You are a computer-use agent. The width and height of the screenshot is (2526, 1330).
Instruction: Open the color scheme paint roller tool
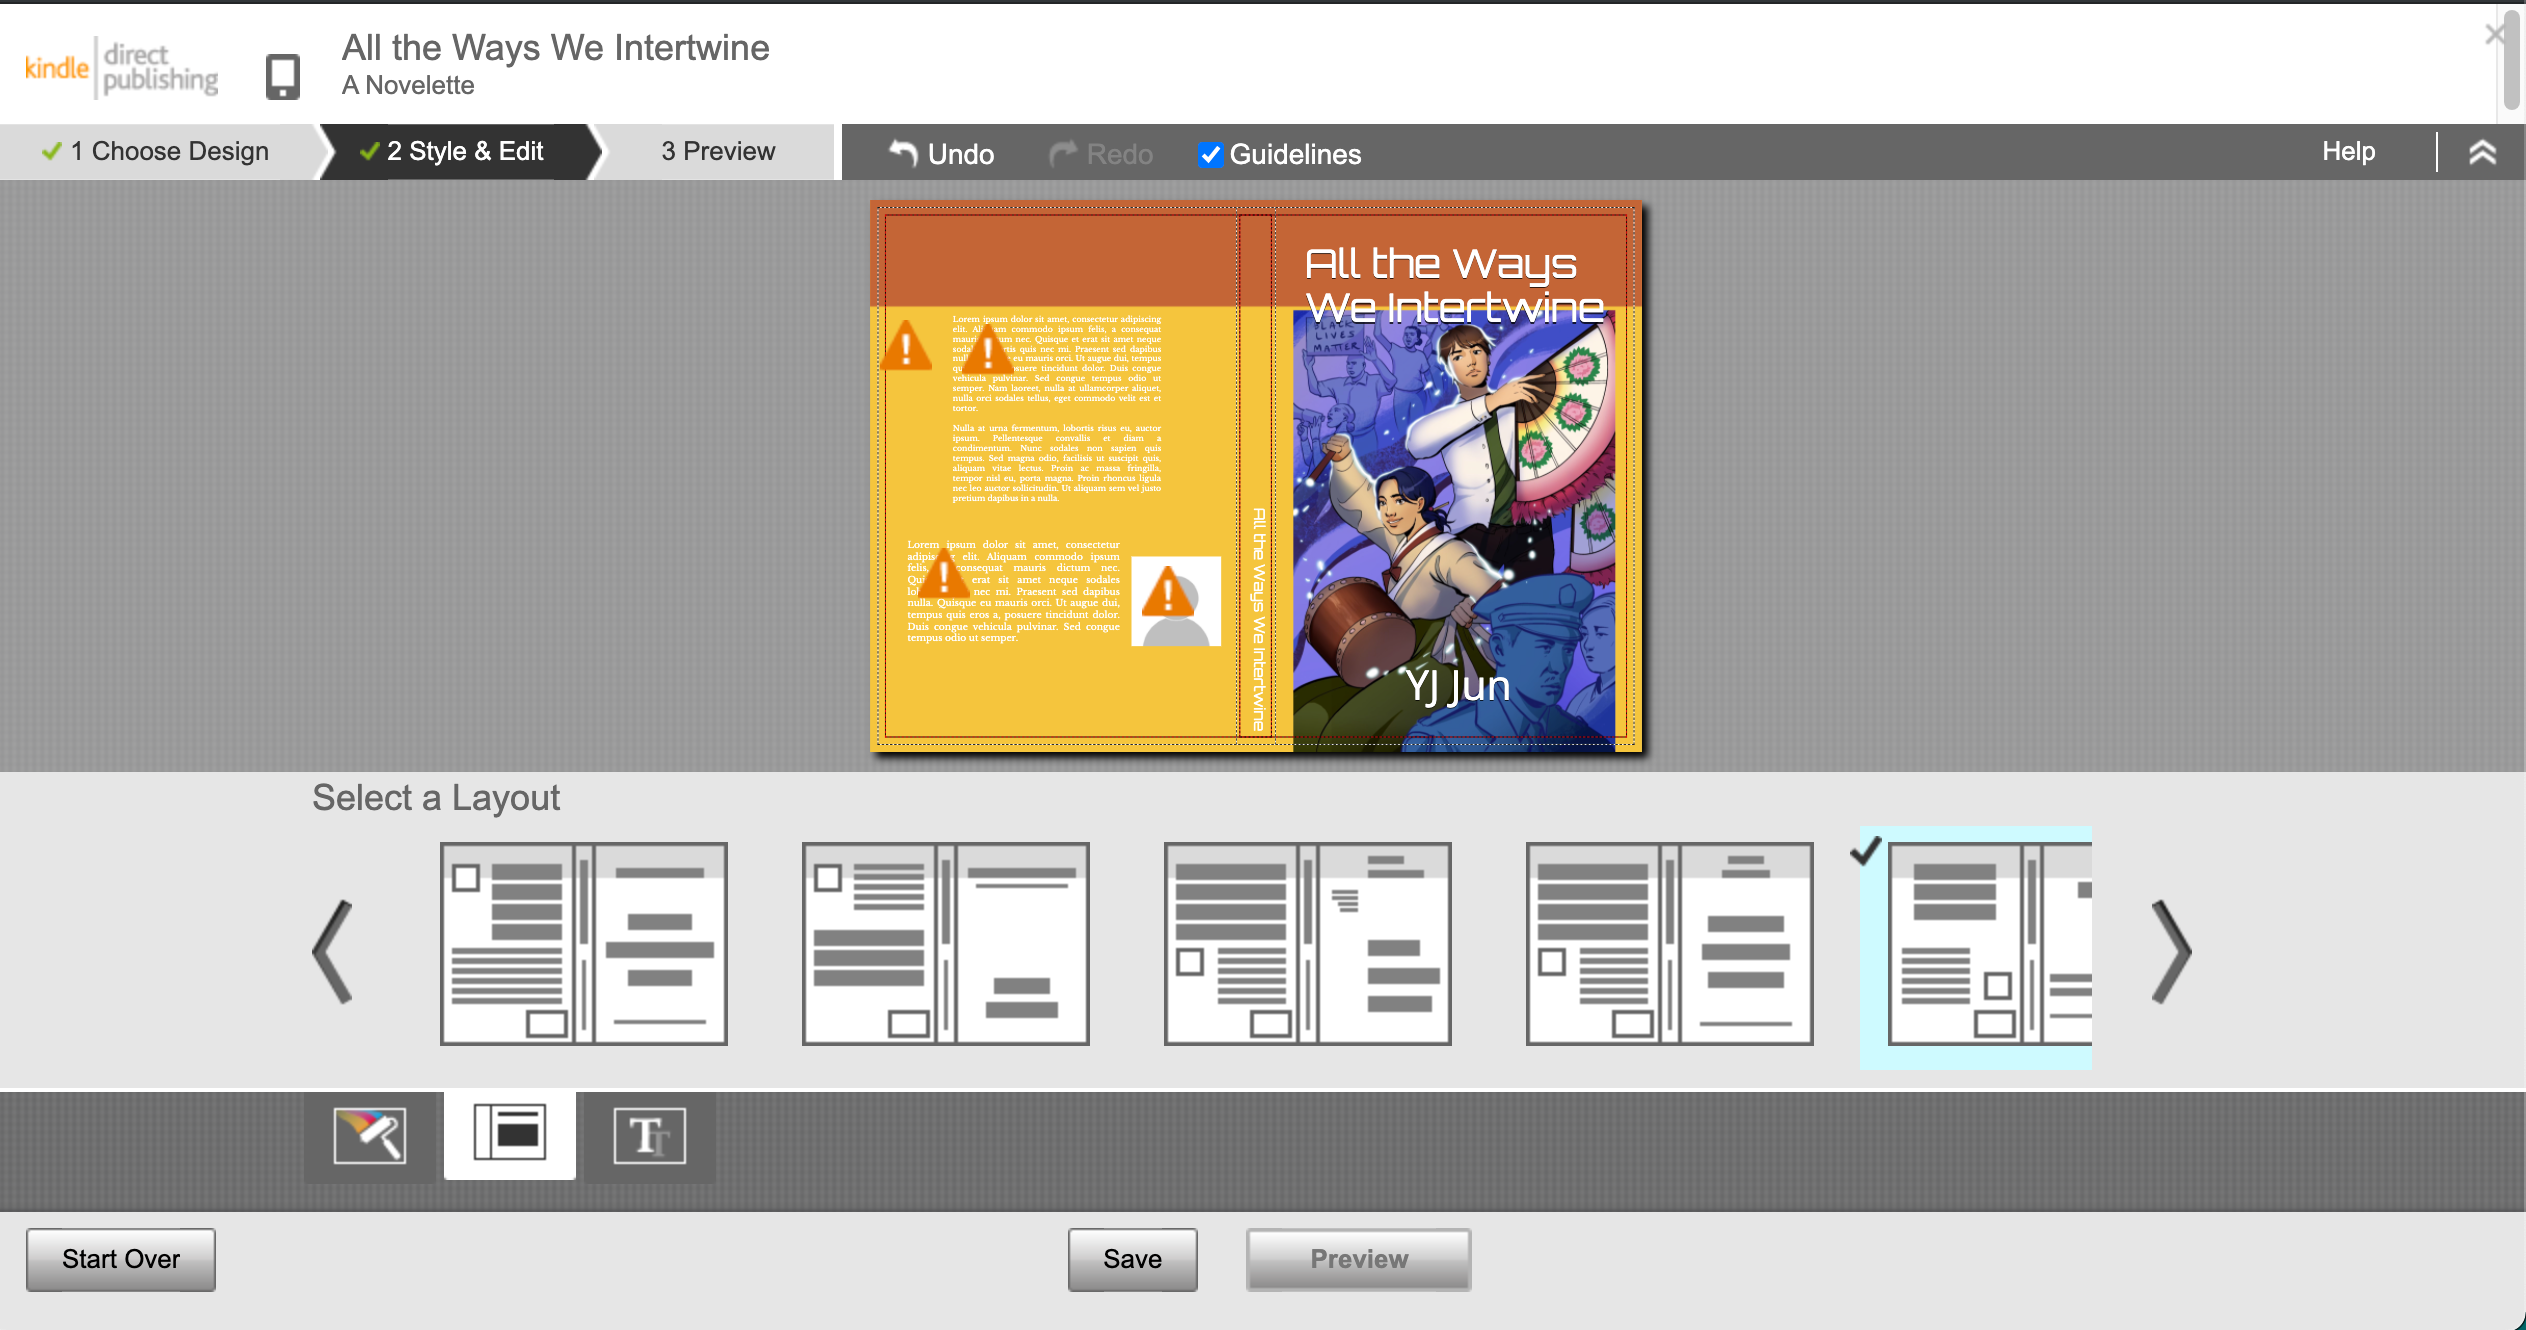(x=370, y=1136)
